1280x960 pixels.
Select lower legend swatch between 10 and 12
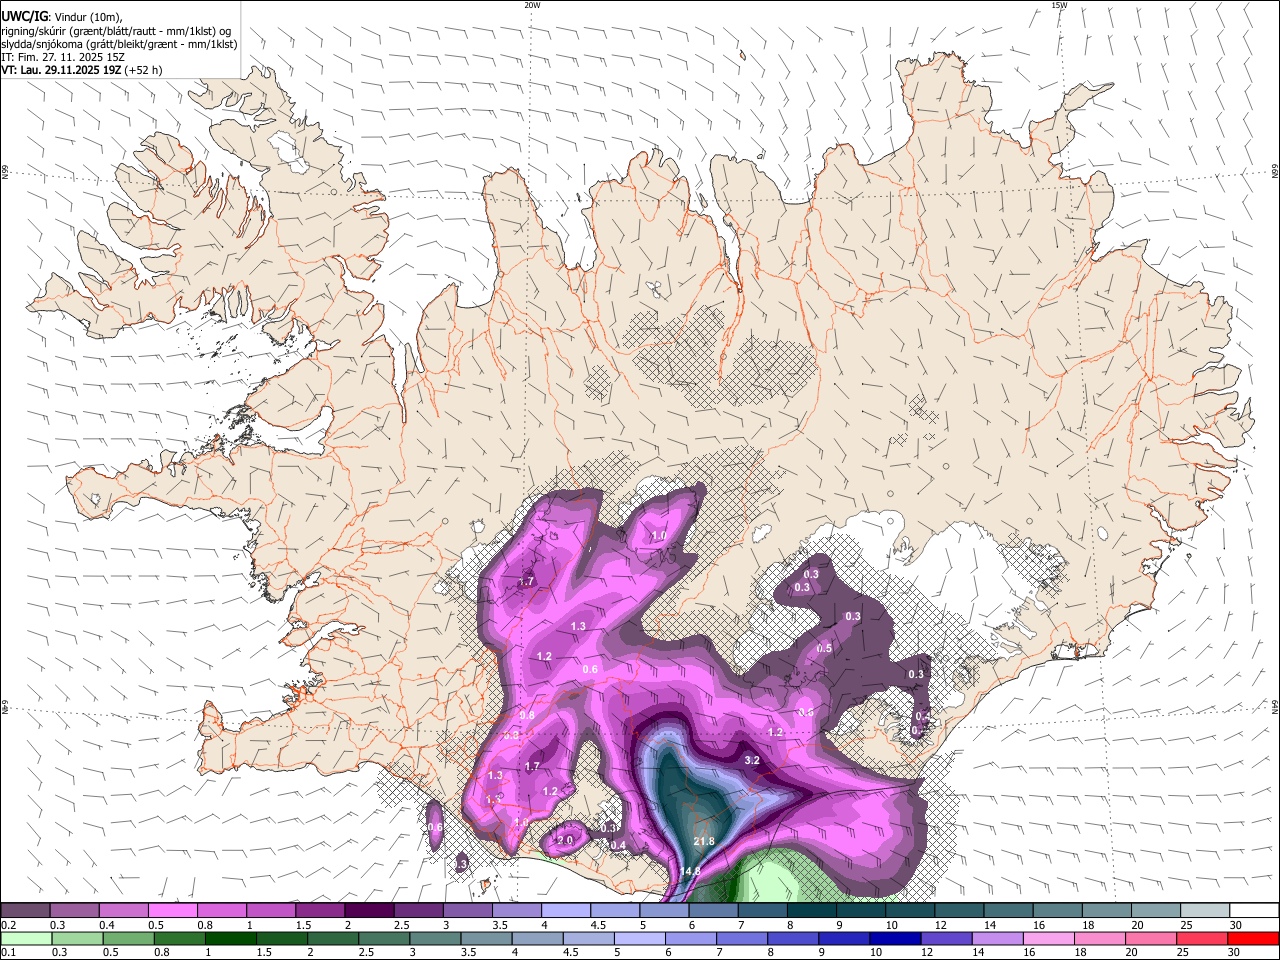tap(894, 938)
